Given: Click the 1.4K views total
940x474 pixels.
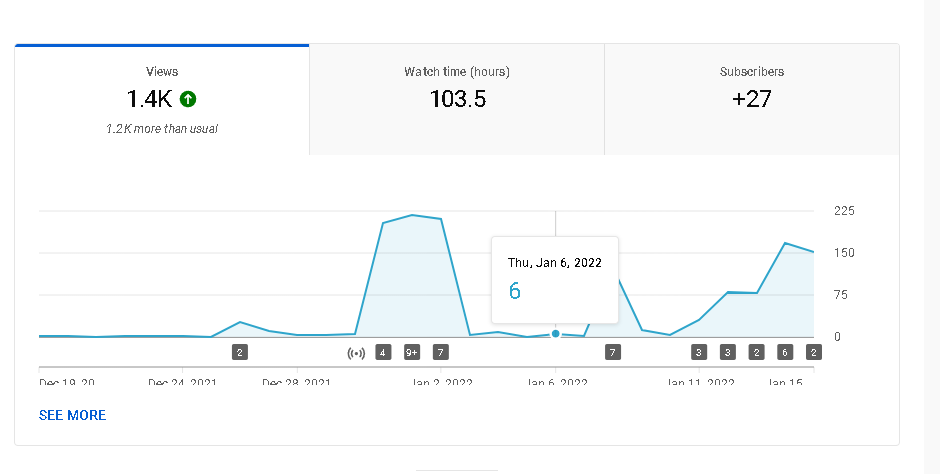Looking at the screenshot, I should click(x=149, y=99).
